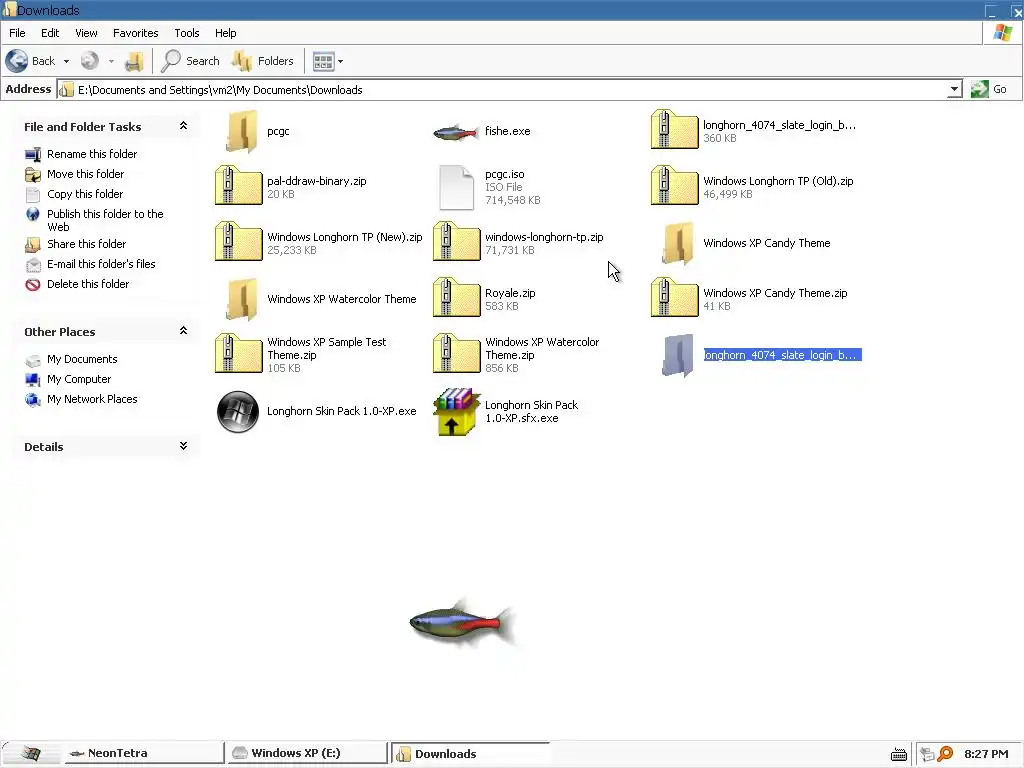The width and height of the screenshot is (1024, 768).
Task: Open the Edit menu
Action: 50,33
